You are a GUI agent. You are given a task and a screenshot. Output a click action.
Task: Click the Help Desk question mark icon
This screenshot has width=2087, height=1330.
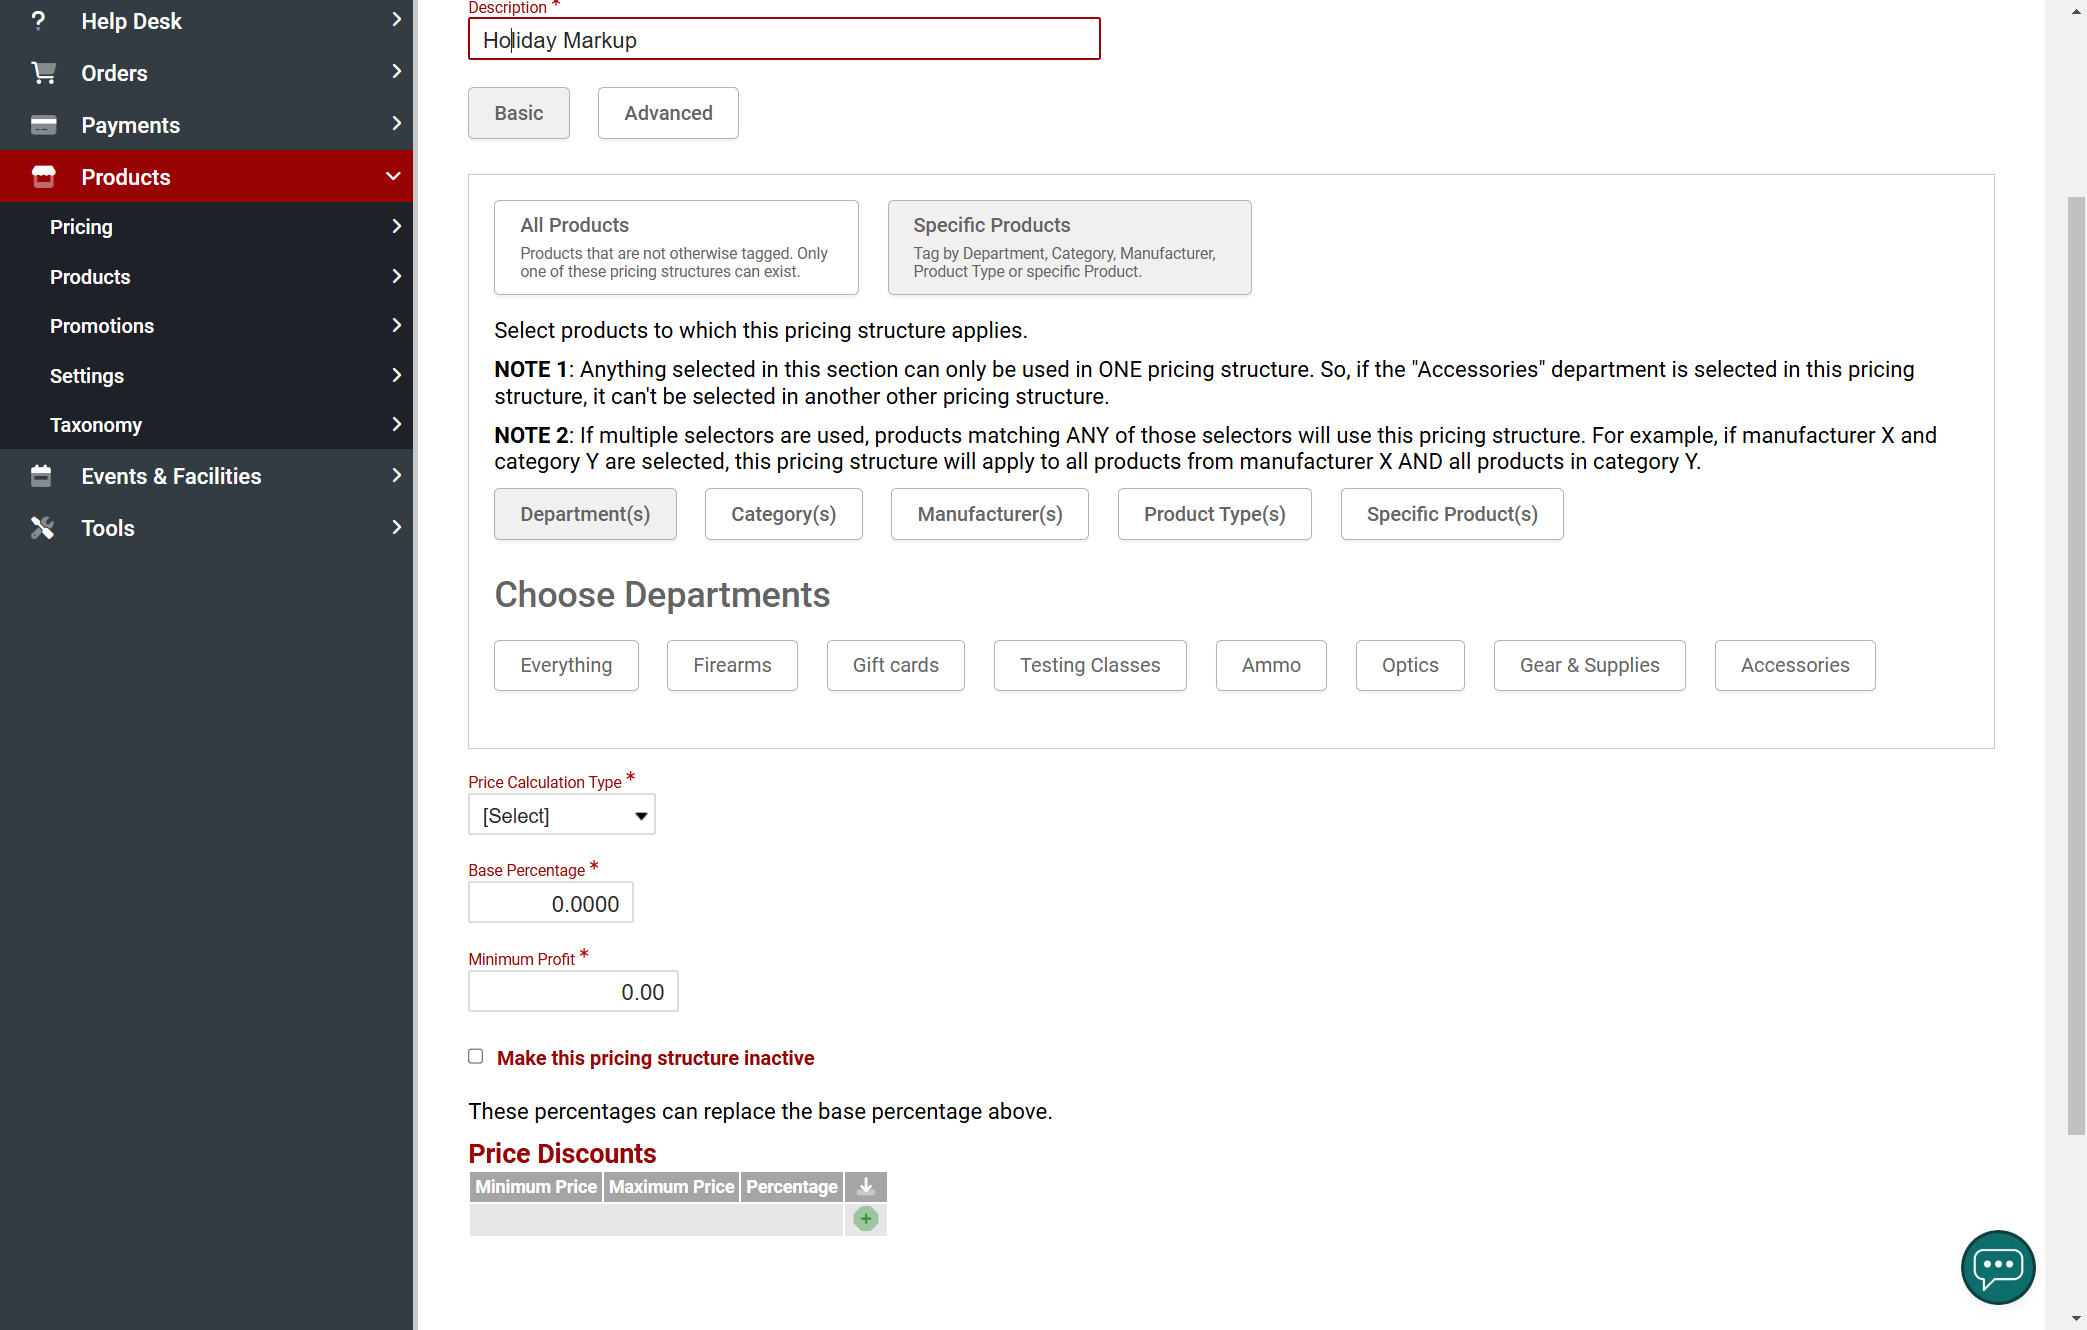click(x=38, y=20)
